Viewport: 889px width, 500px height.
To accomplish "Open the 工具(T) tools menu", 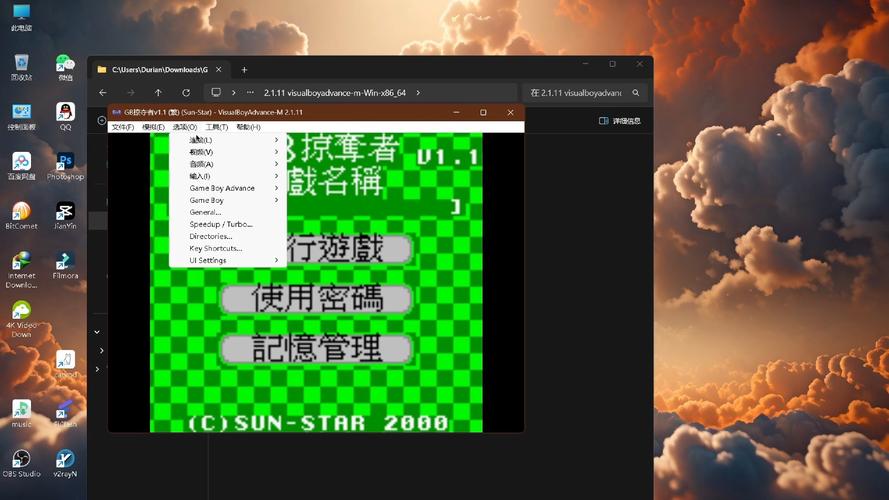I will tap(217, 127).
